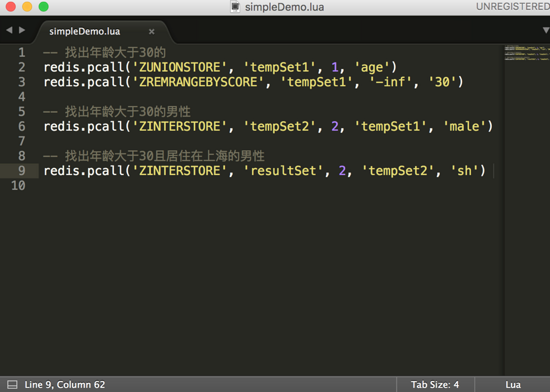The image size is (550, 392).
Task: Click line number 2 in the gutter
Action: click(22, 67)
